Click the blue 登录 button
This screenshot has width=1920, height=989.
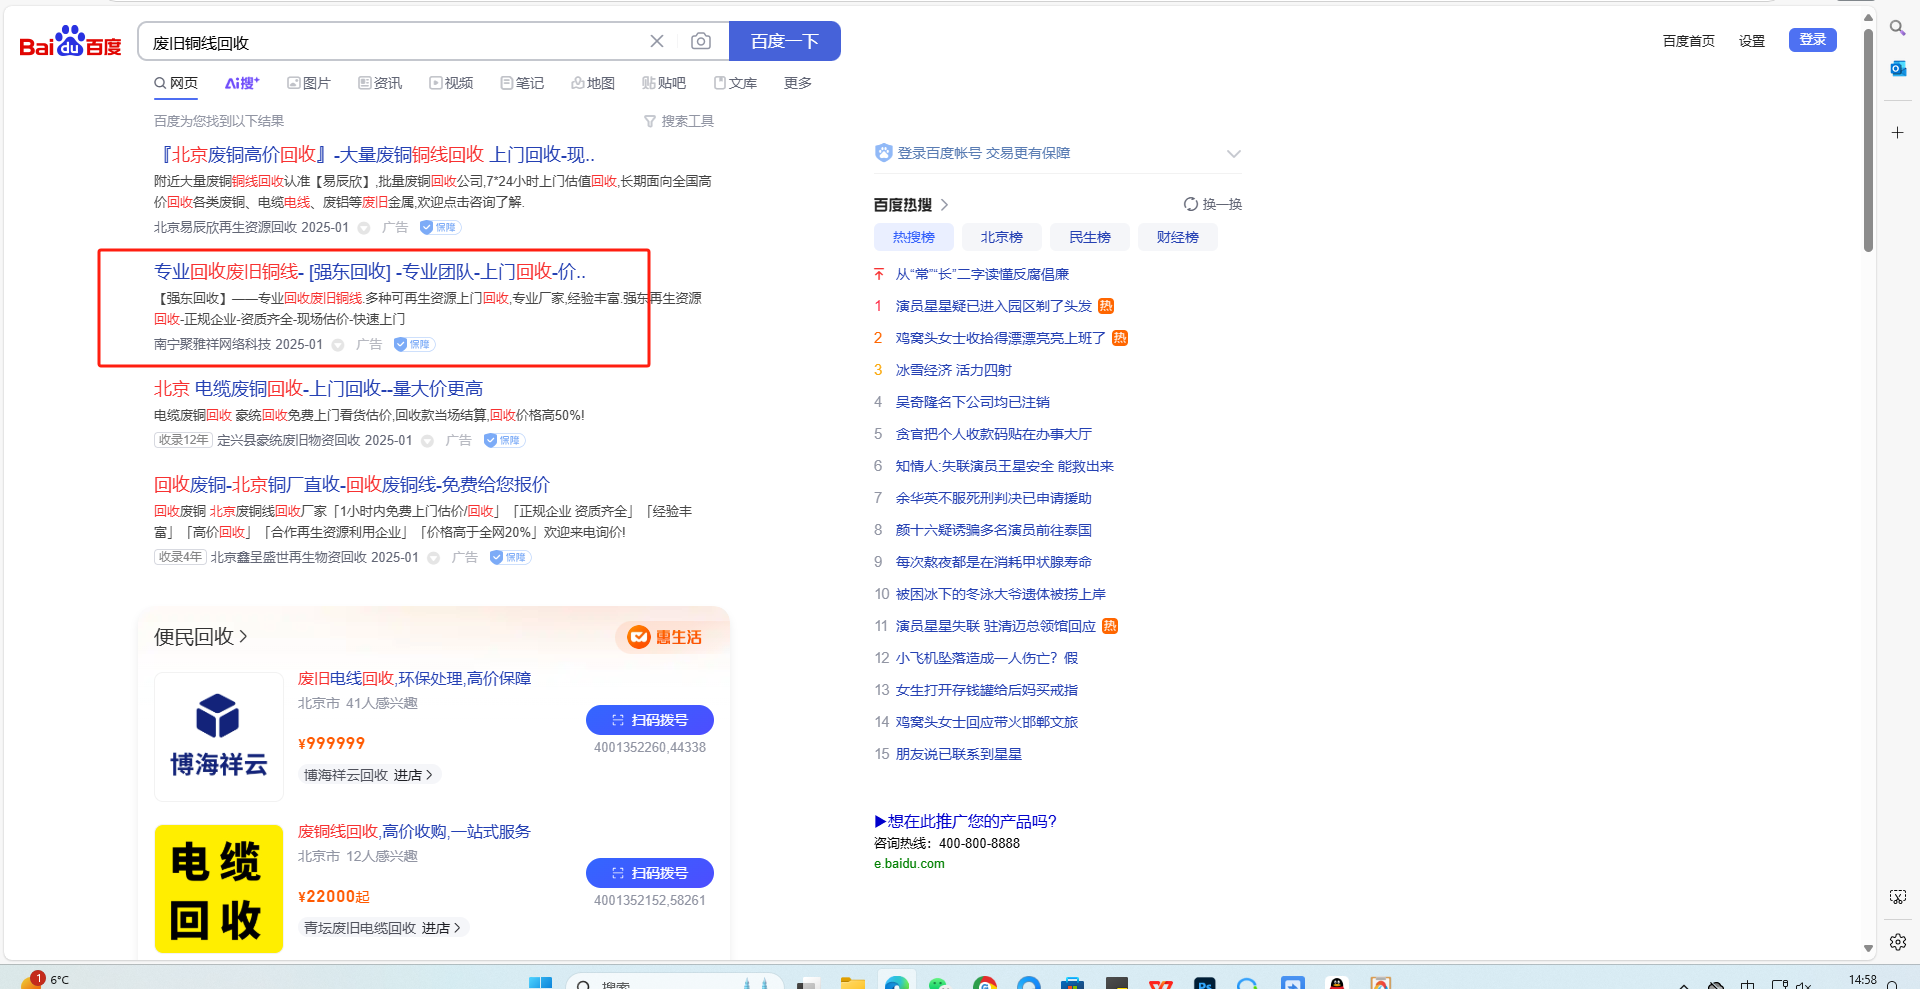pyautogui.click(x=1812, y=40)
